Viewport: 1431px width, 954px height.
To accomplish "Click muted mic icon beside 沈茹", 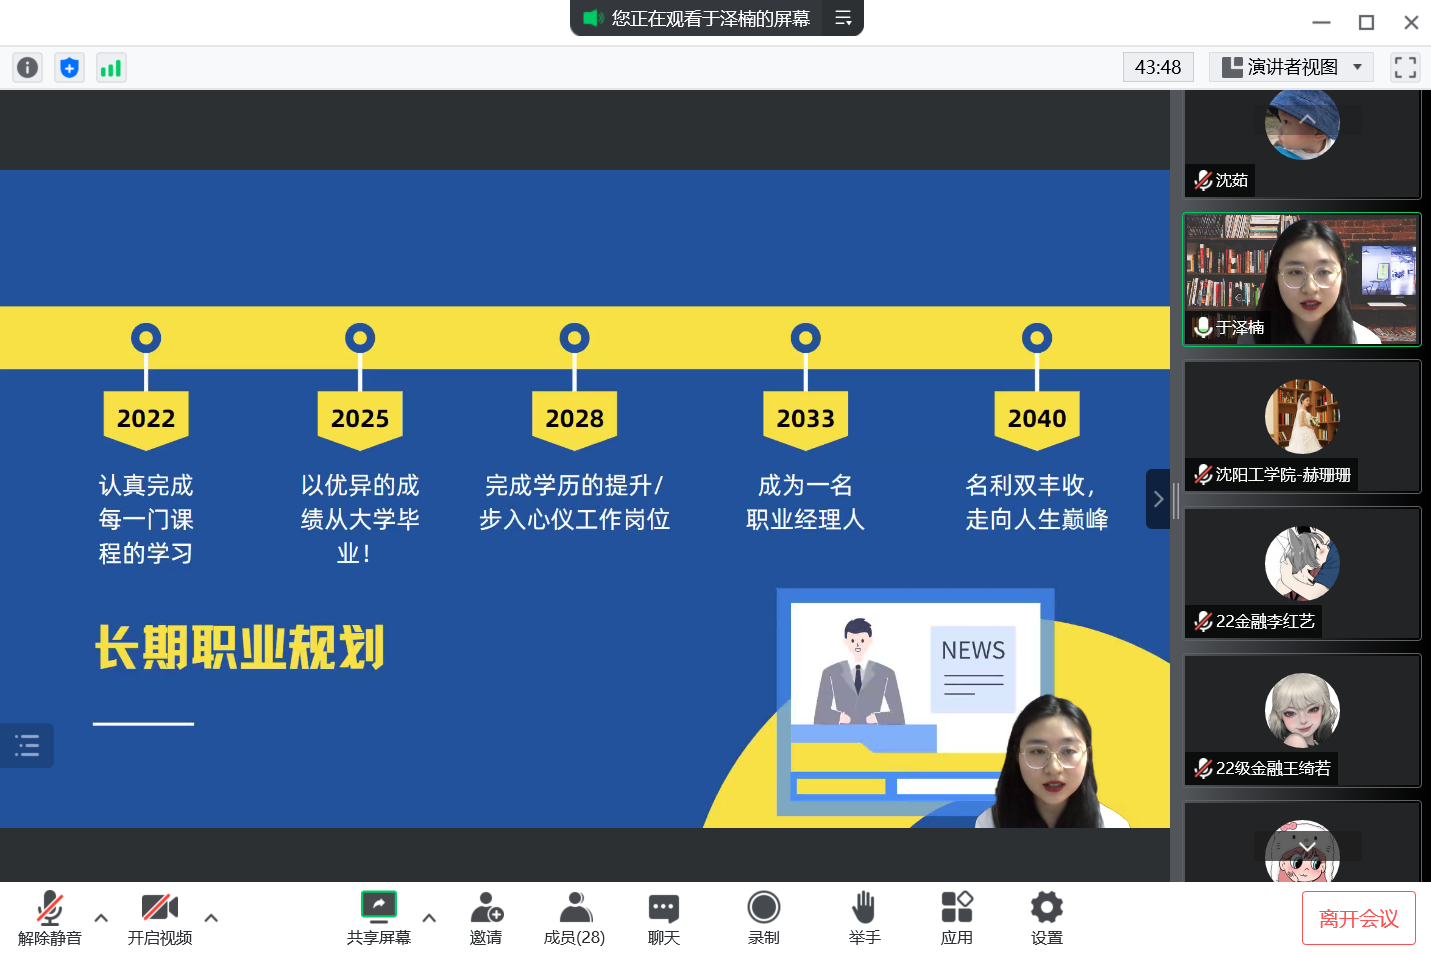I will pos(1203,180).
